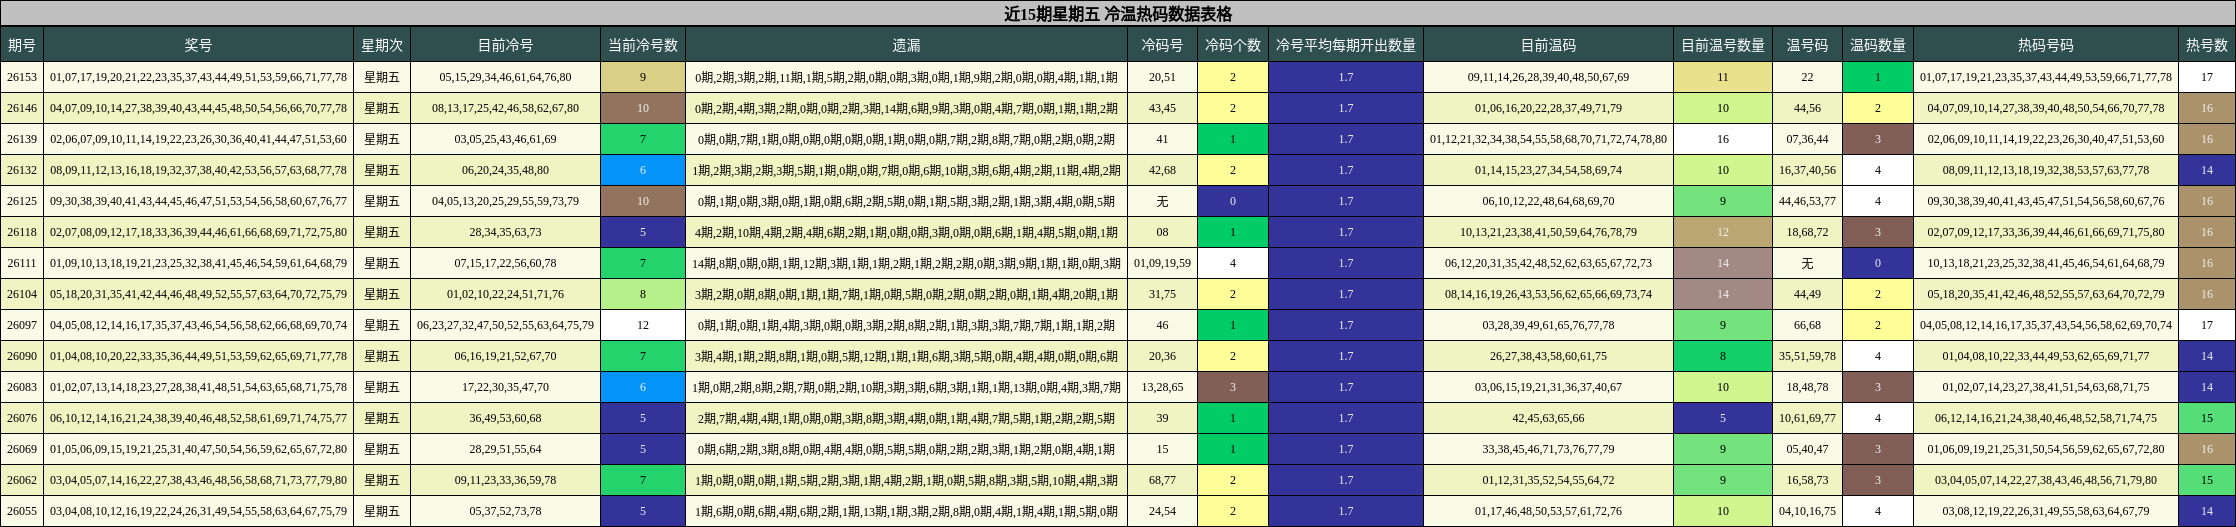Viewport: 2236px width, 527px height.
Task: Select period number 26055
Action: click(22, 511)
